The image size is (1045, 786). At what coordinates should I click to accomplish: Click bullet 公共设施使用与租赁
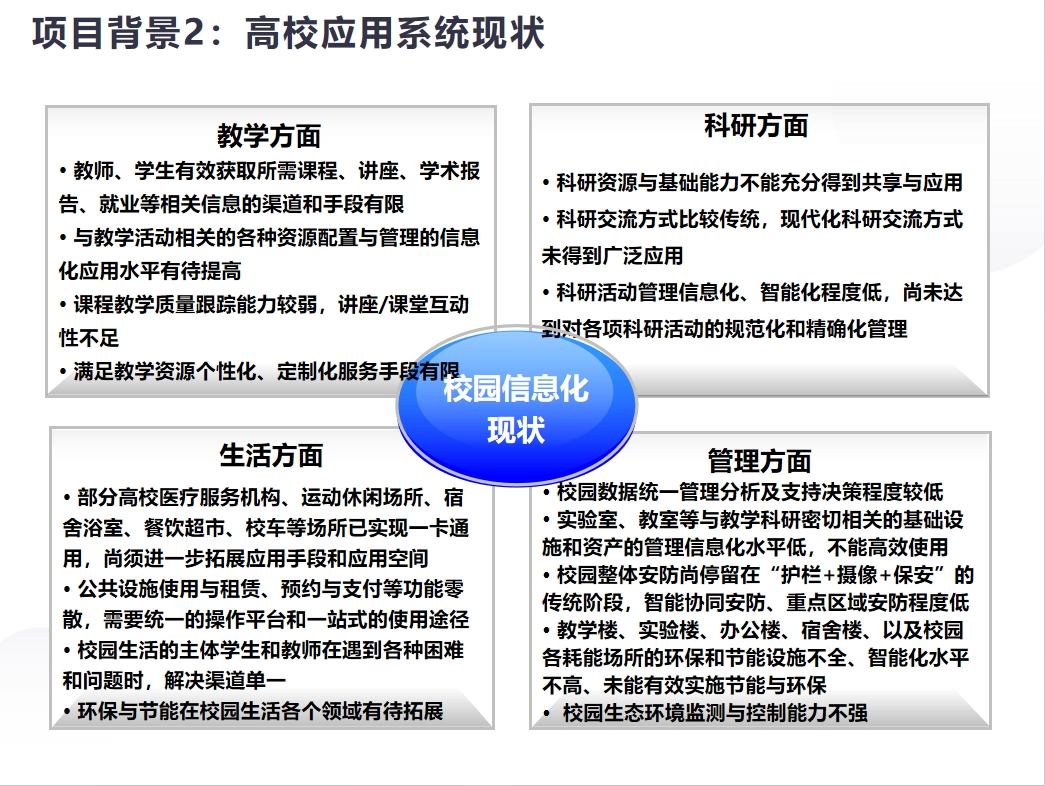(266, 604)
